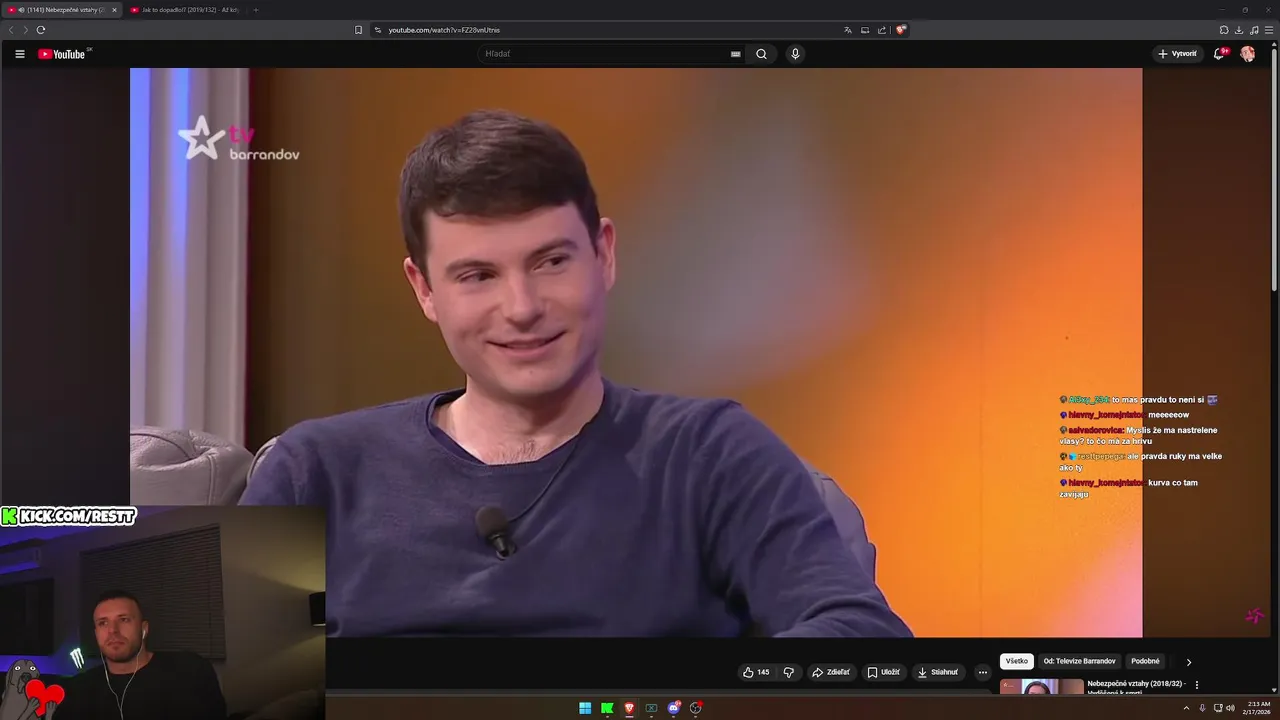The image size is (1280, 720).
Task: Go forward in browser history
Action: pos(25,30)
